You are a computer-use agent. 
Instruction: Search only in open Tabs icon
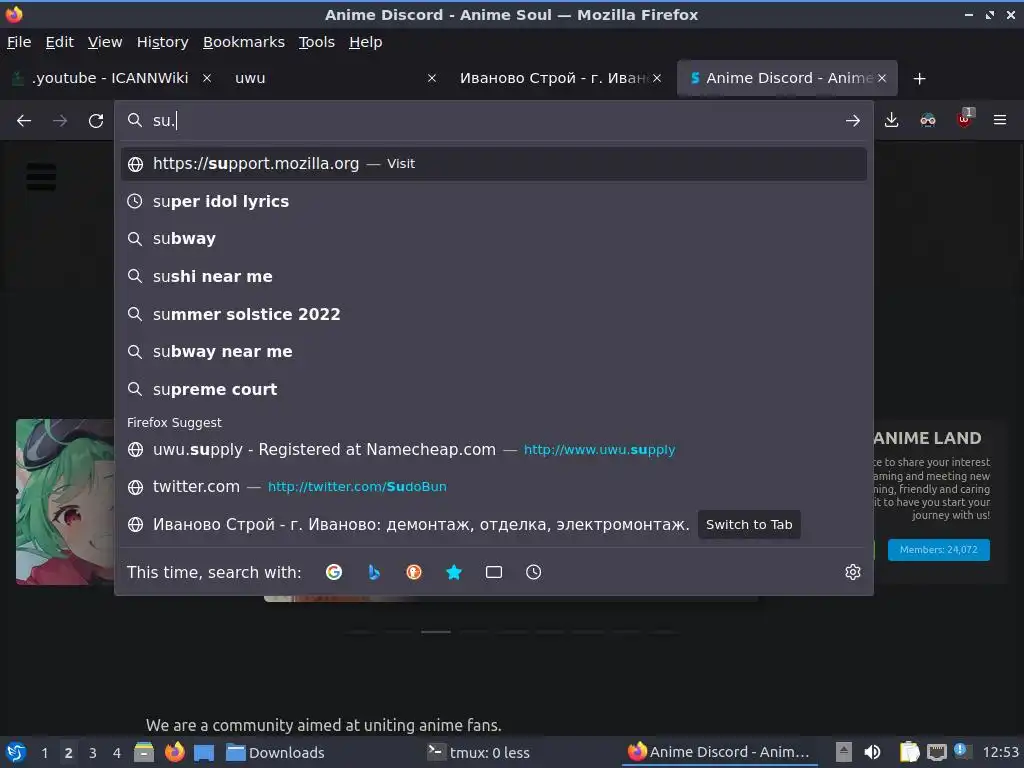coord(494,572)
